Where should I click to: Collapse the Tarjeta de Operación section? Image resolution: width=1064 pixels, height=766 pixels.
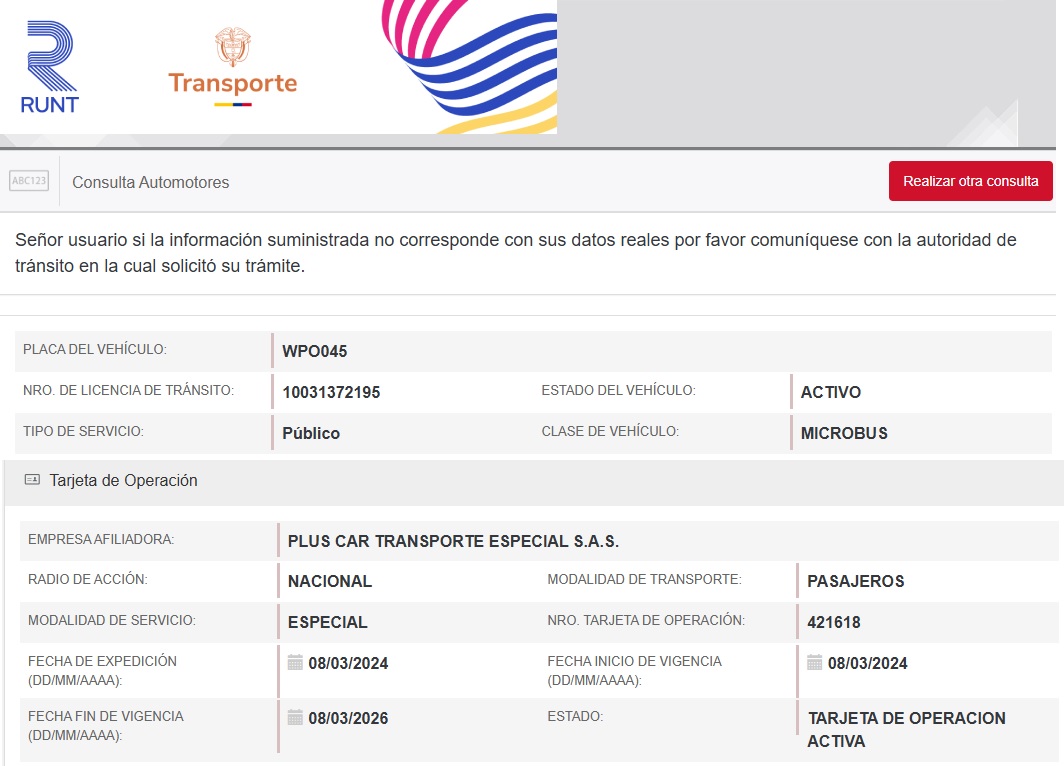point(124,480)
